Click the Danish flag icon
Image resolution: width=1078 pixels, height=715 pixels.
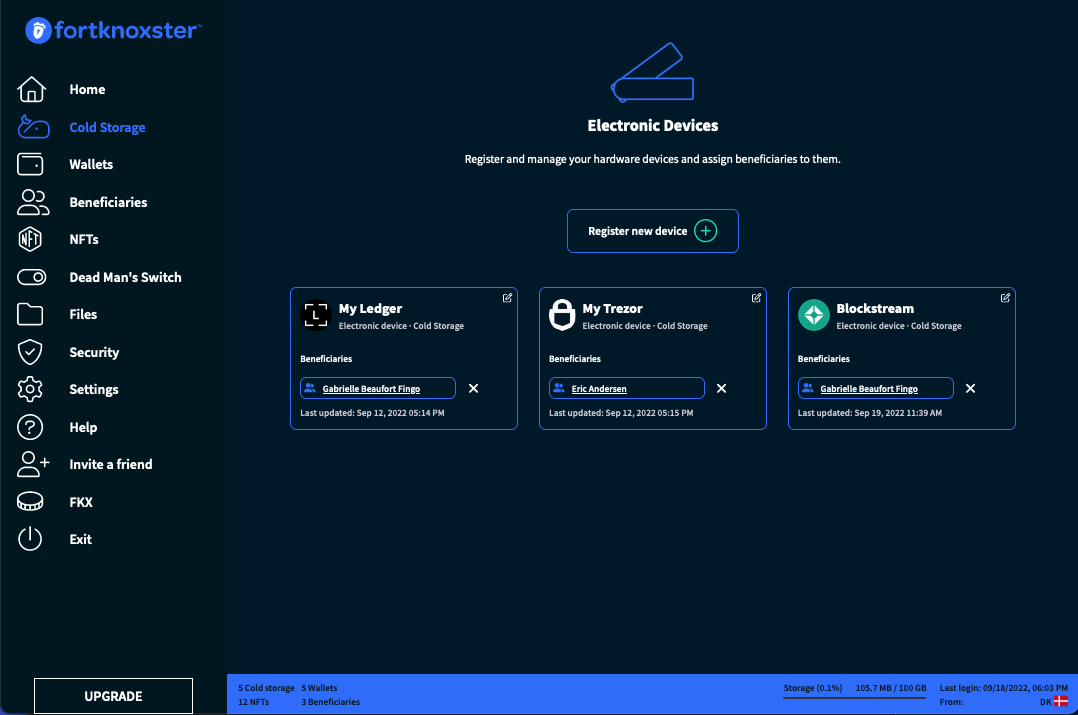[x=1061, y=702]
